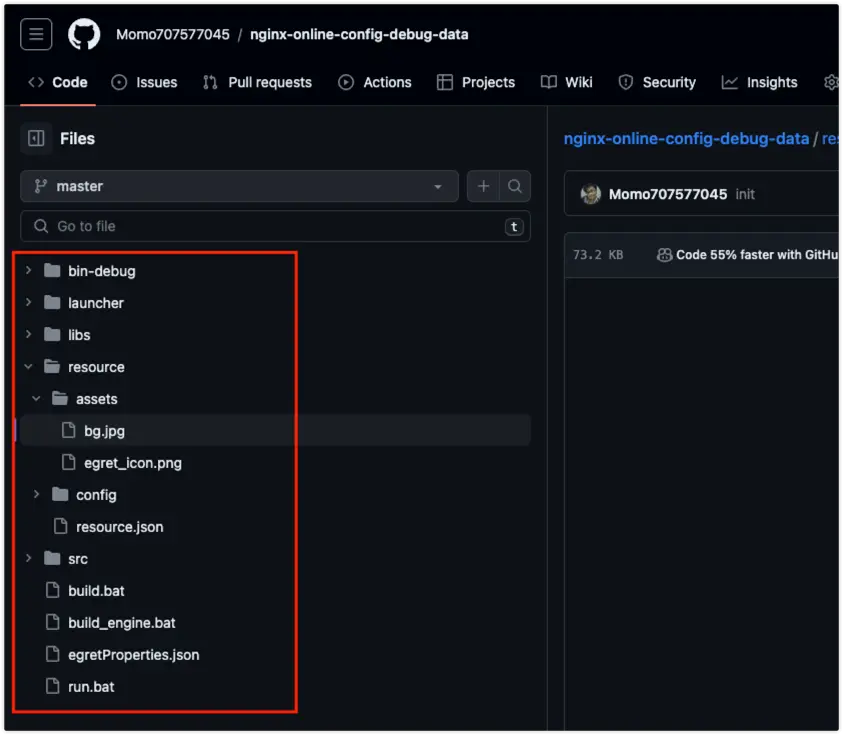Viewport: 843px width, 735px height.
Task: Click the GitHub logo icon
Action: 84,34
